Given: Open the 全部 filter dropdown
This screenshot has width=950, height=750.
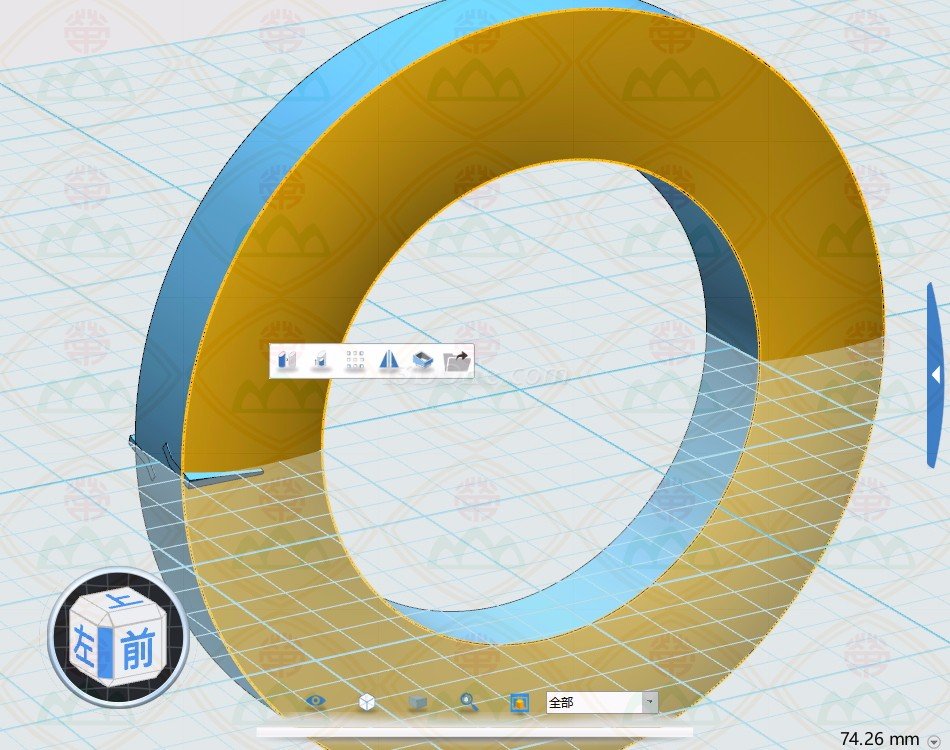Looking at the screenshot, I should (650, 702).
